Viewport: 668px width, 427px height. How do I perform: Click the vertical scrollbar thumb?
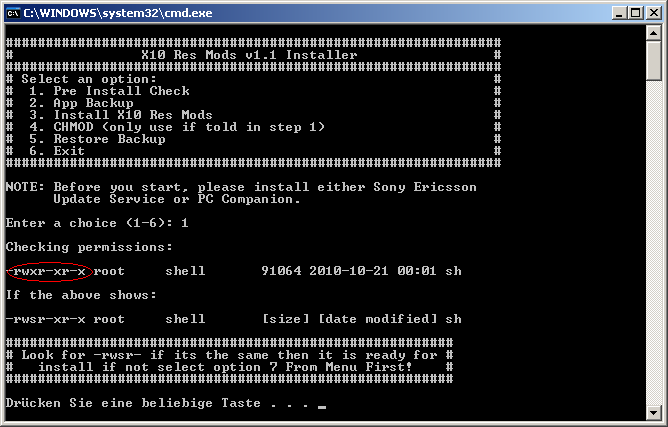click(x=654, y=60)
